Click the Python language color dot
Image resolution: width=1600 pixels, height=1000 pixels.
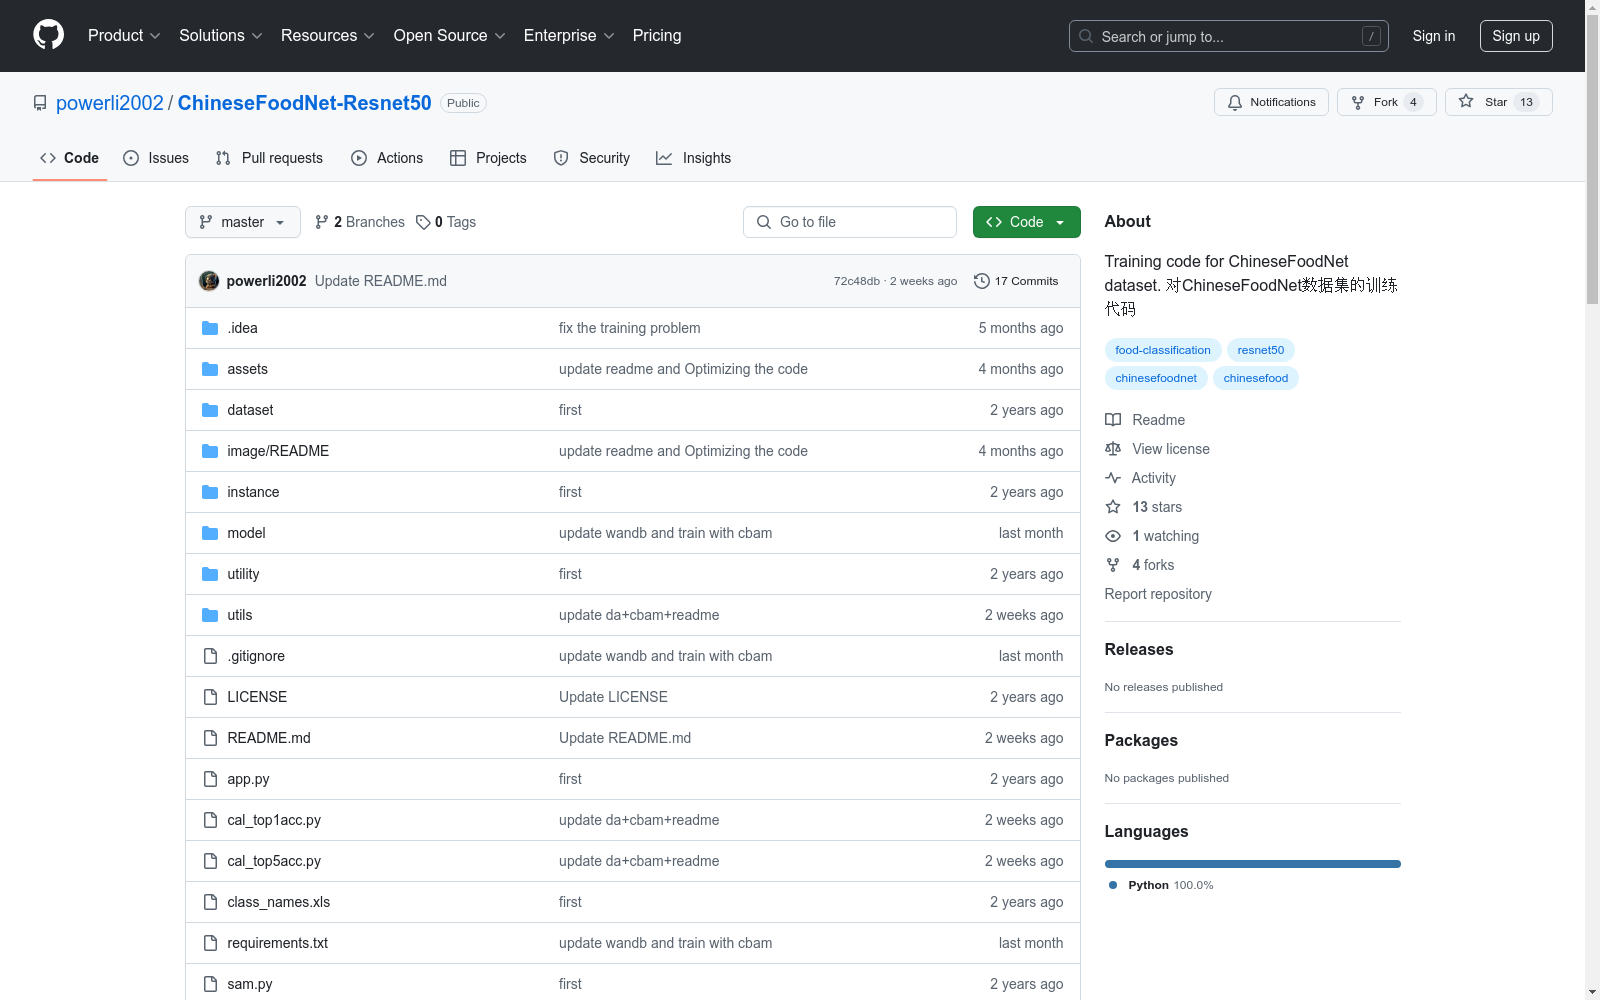pyautogui.click(x=1113, y=885)
